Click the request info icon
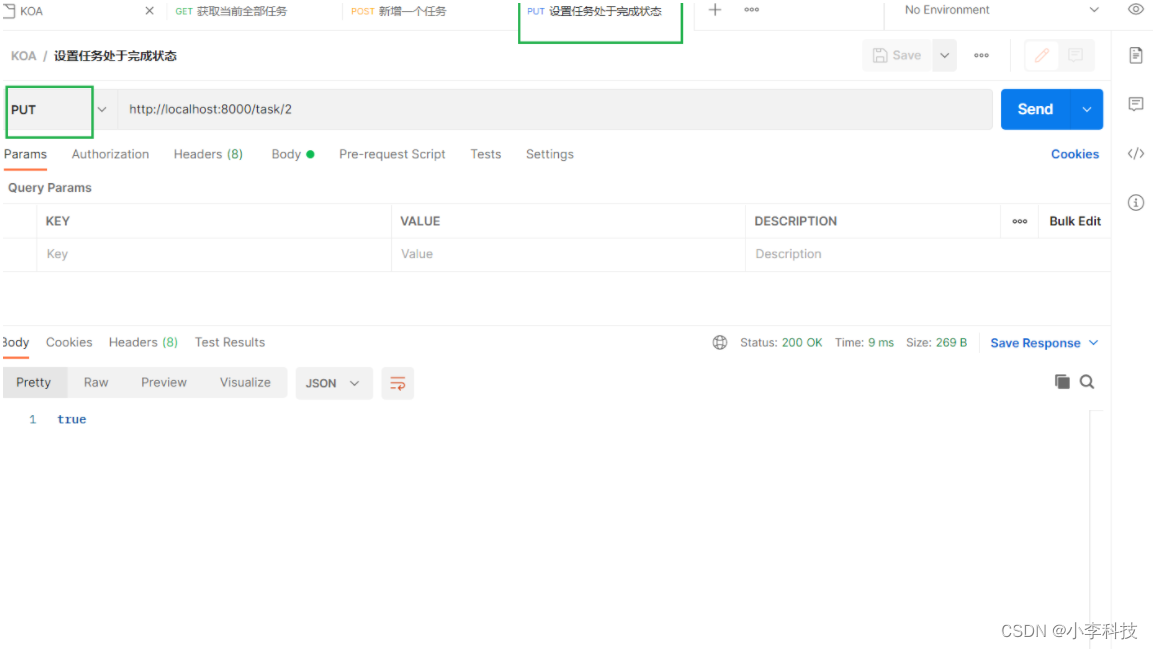The width and height of the screenshot is (1153, 649). [x=1135, y=203]
